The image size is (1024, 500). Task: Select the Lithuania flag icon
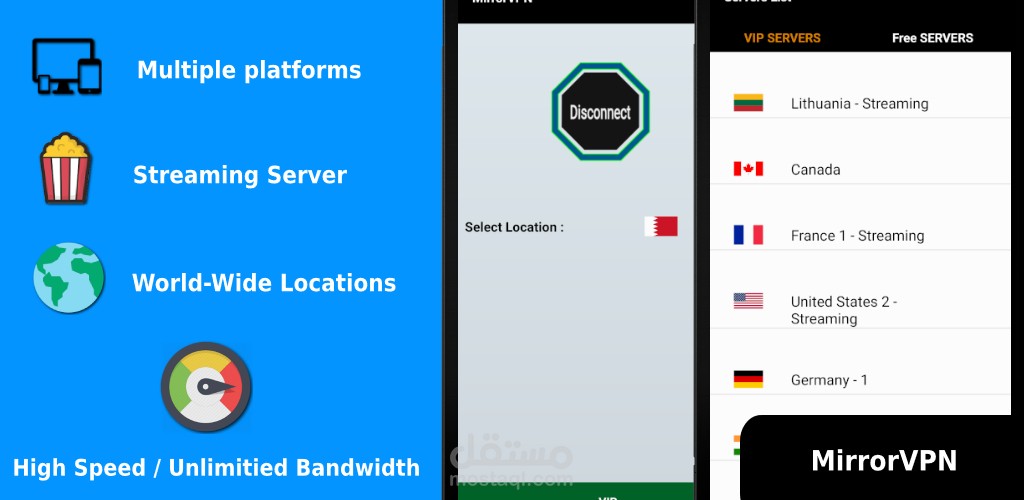pyautogui.click(x=748, y=103)
